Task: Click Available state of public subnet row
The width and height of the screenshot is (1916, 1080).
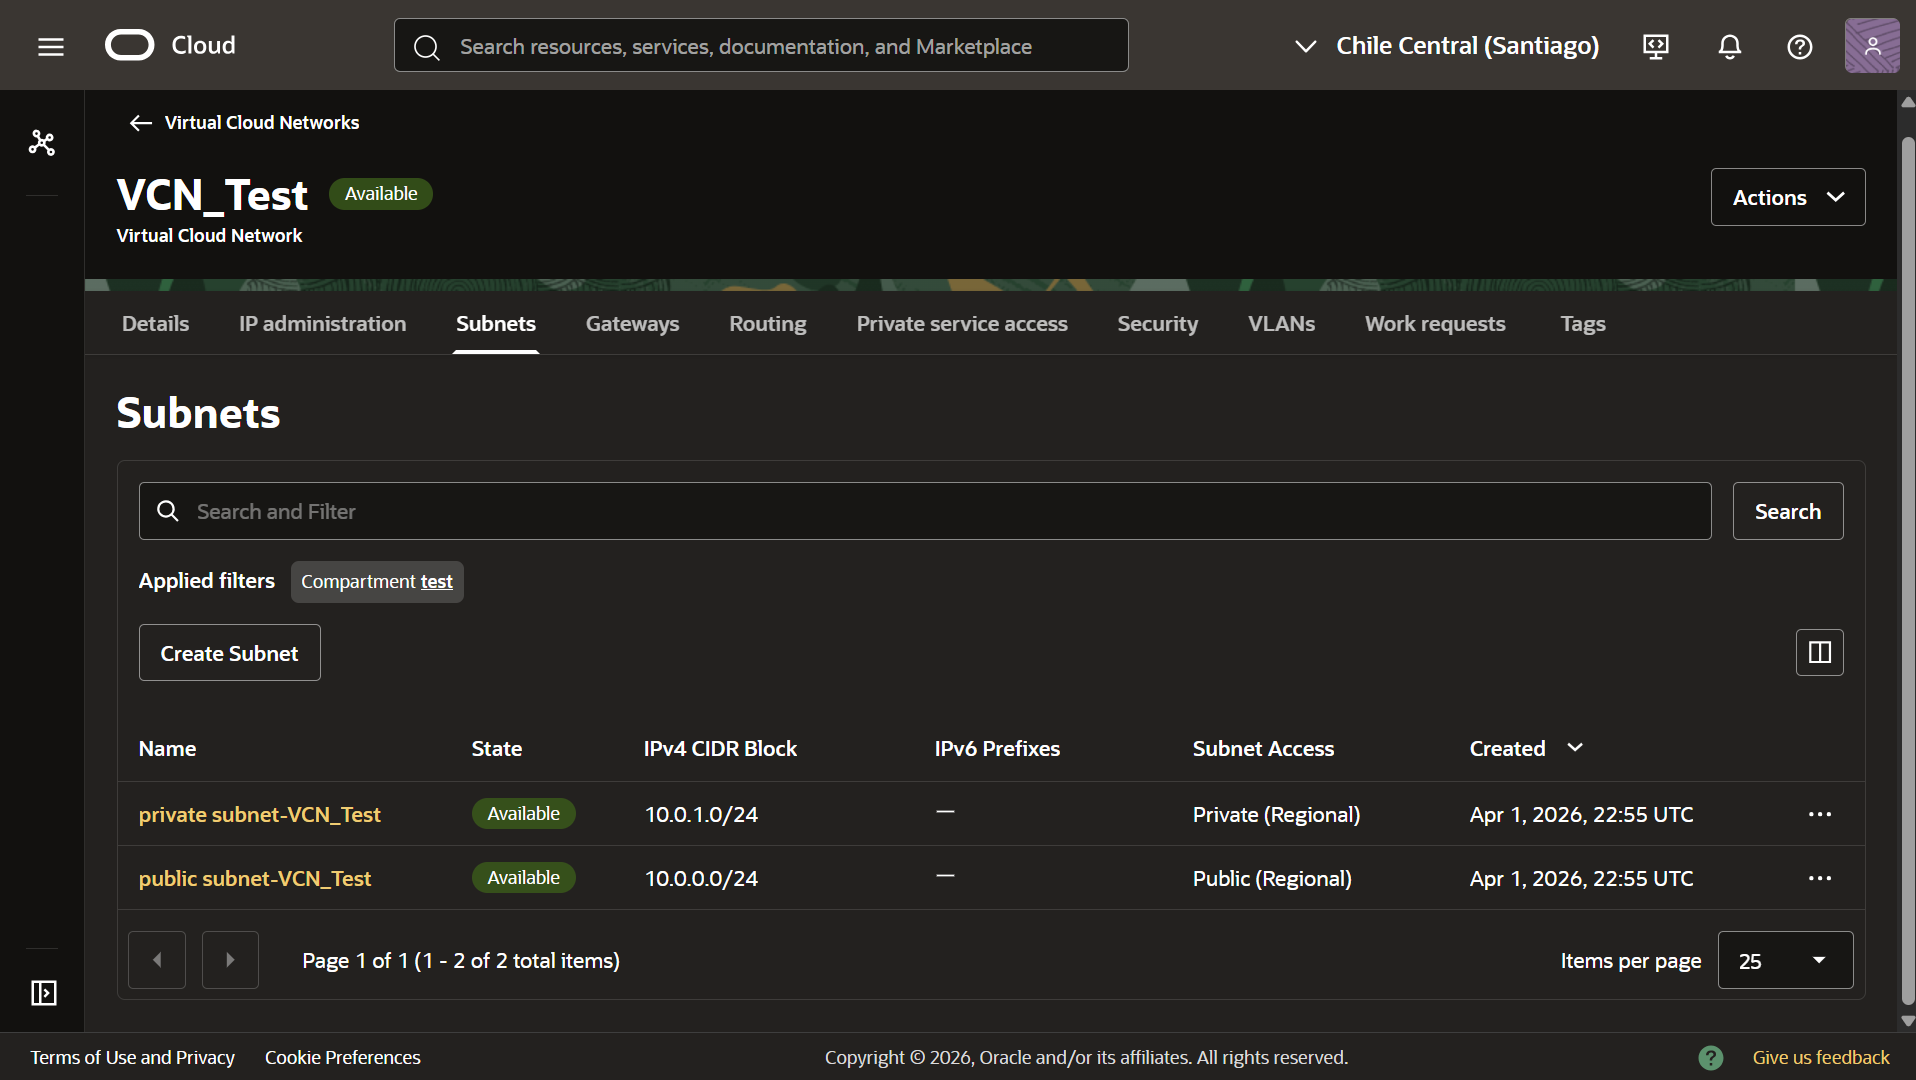Action: coord(523,878)
